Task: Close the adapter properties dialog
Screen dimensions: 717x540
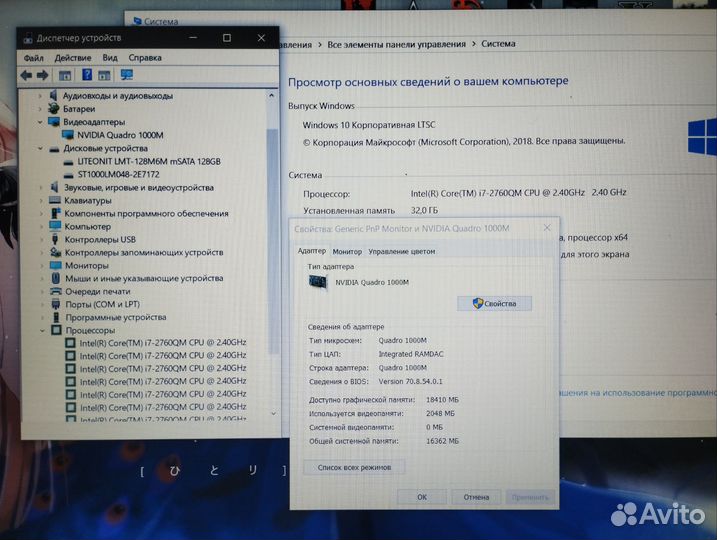Action: click(547, 228)
